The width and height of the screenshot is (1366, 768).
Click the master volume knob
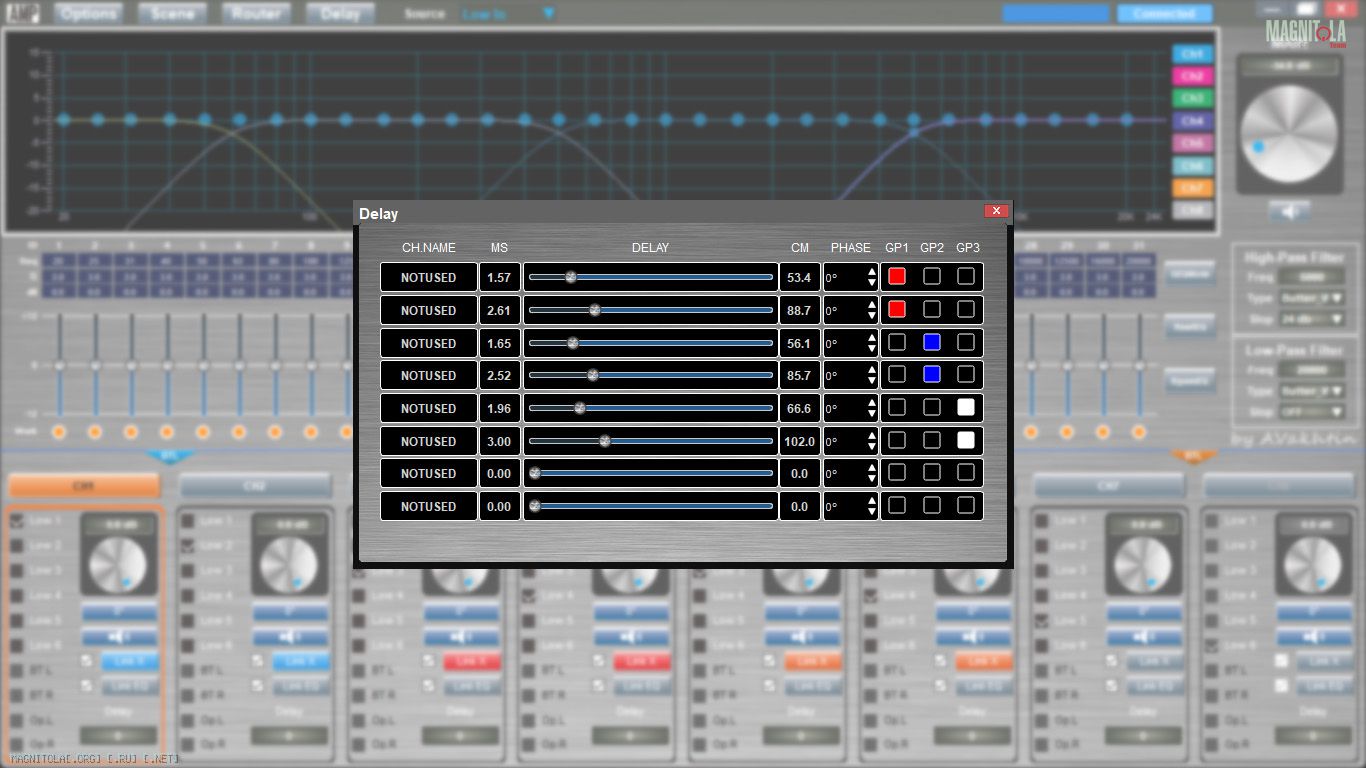pyautogui.click(x=1289, y=133)
